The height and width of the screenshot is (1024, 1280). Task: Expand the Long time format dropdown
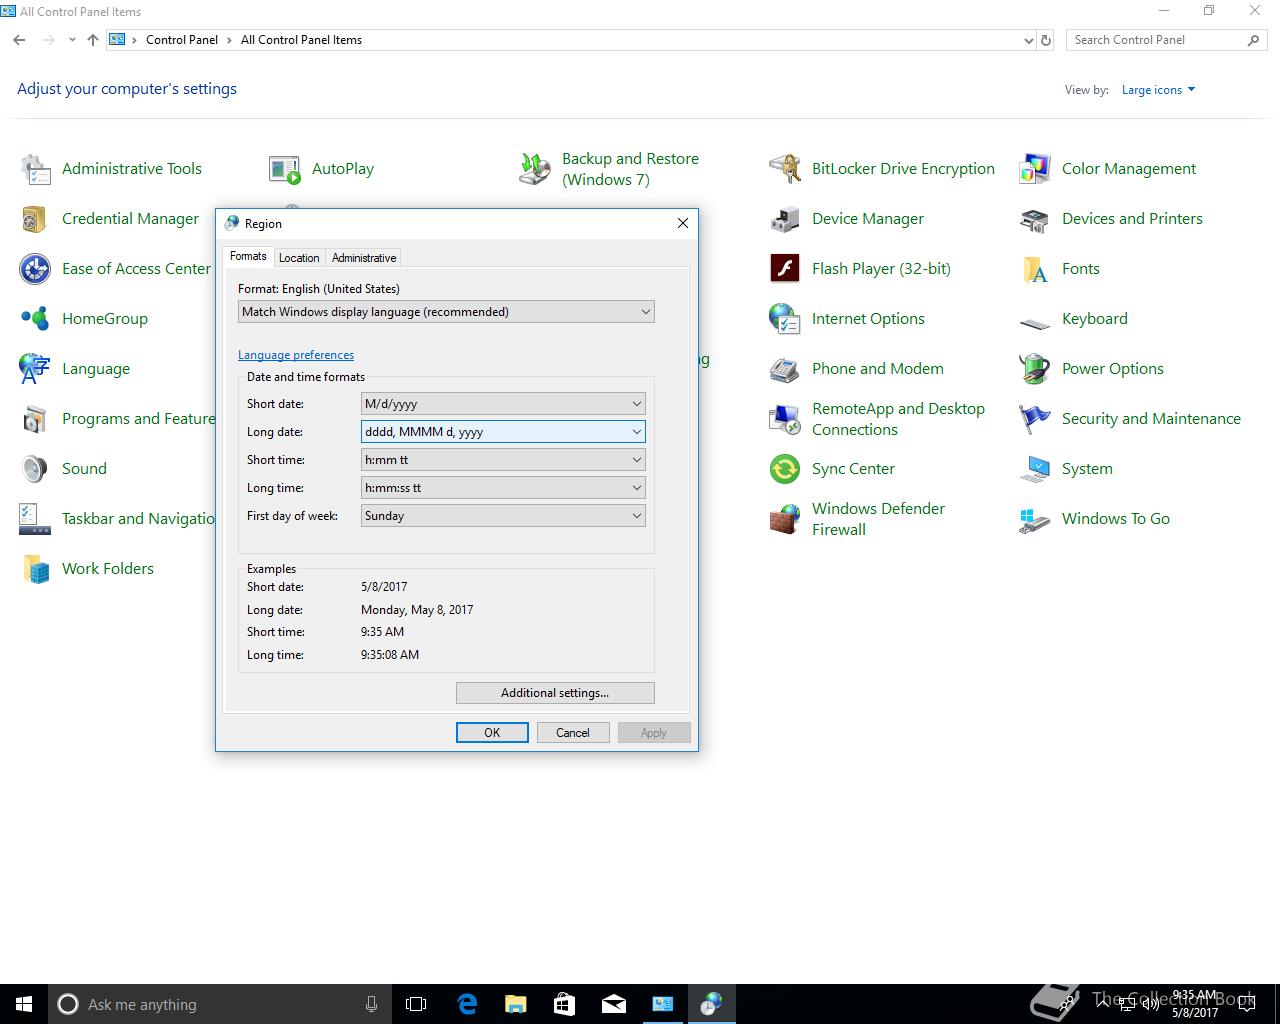click(x=503, y=488)
